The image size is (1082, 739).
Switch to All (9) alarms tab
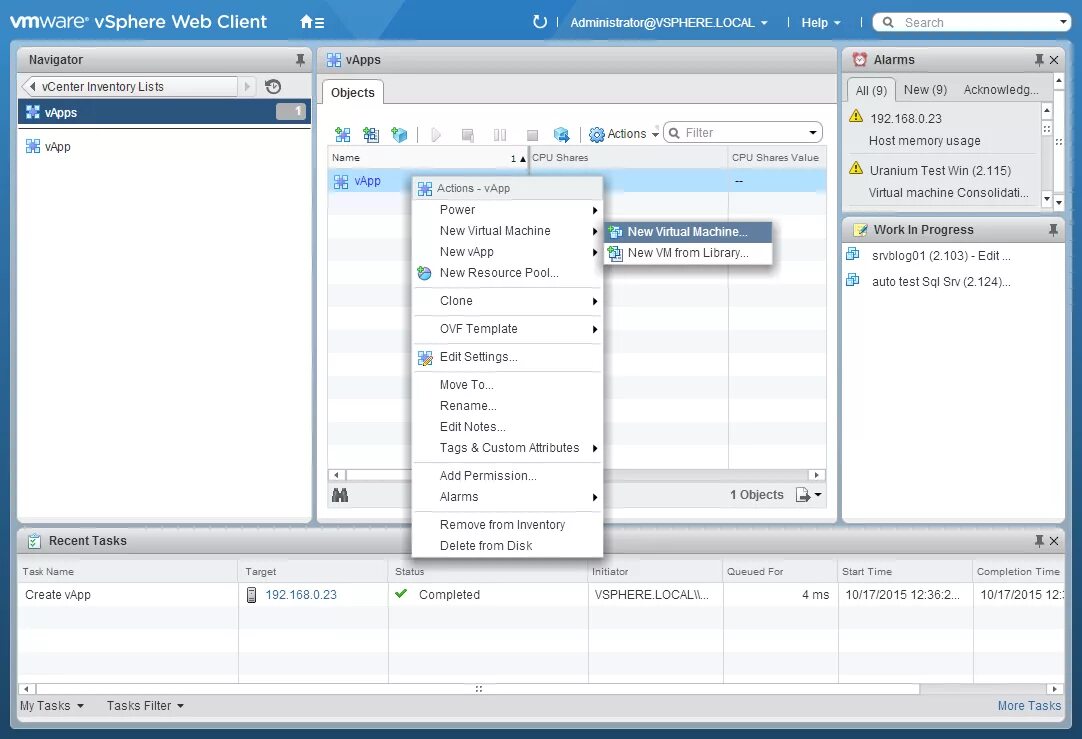871,90
